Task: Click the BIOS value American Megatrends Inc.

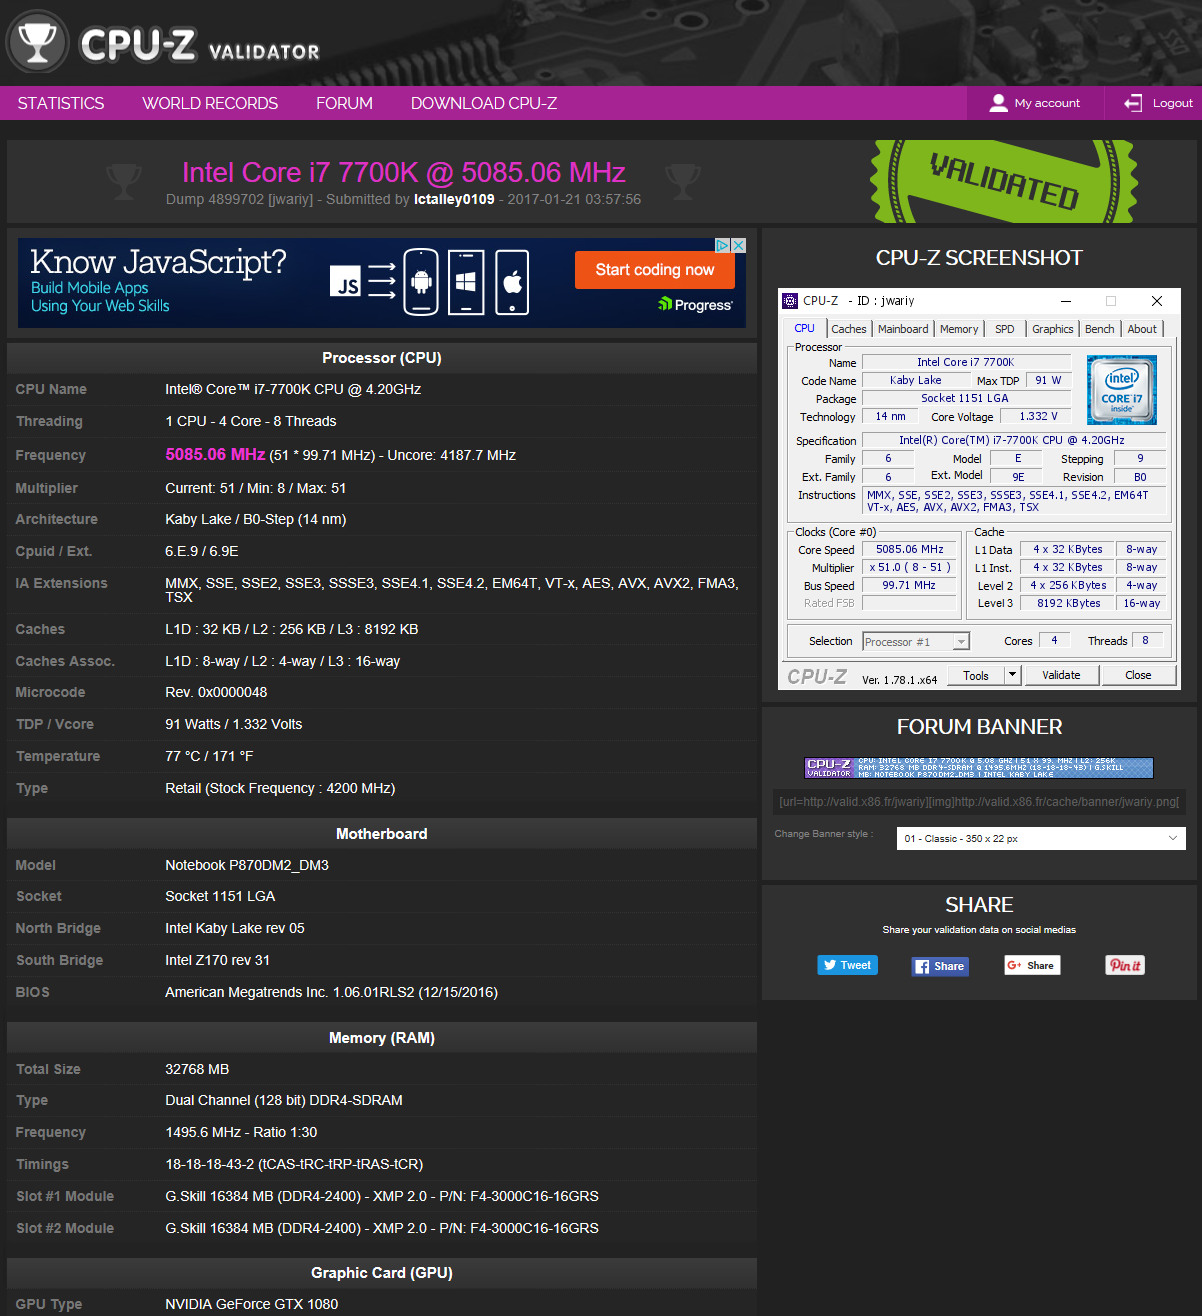Action: [331, 992]
